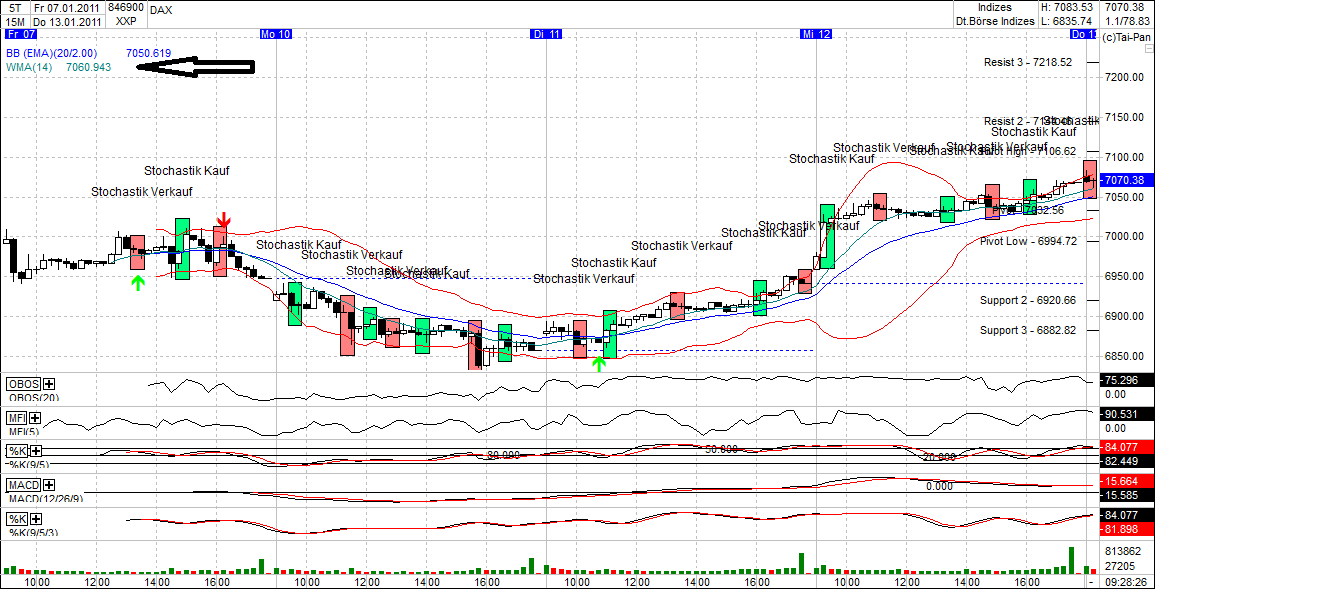Viewport: 1323px width, 589px height.
Task: Expand the plus icon beside %K(9/5)
Action: (x=35, y=451)
